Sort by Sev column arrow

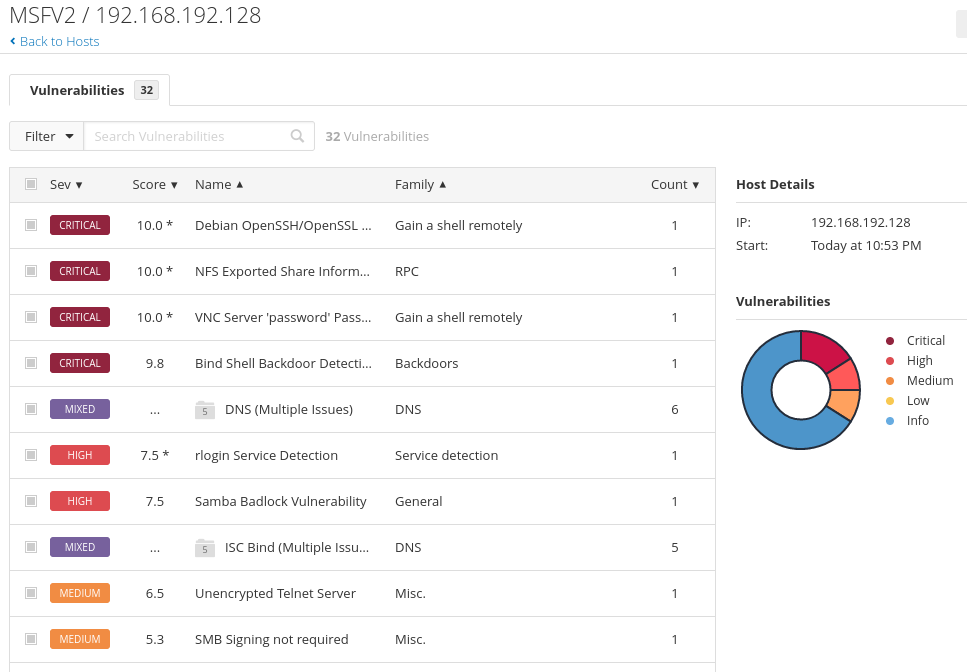point(79,185)
